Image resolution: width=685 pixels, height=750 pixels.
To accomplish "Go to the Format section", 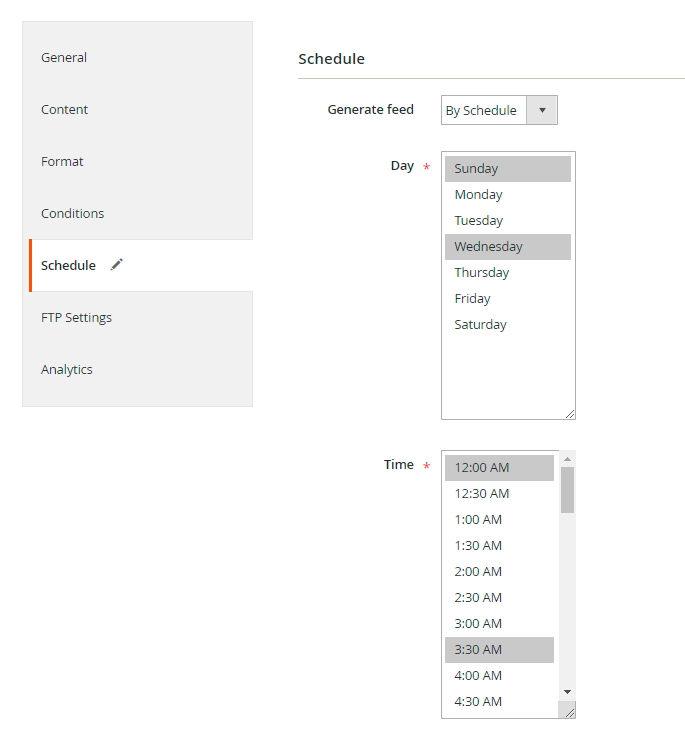I will pyautogui.click(x=62, y=161).
